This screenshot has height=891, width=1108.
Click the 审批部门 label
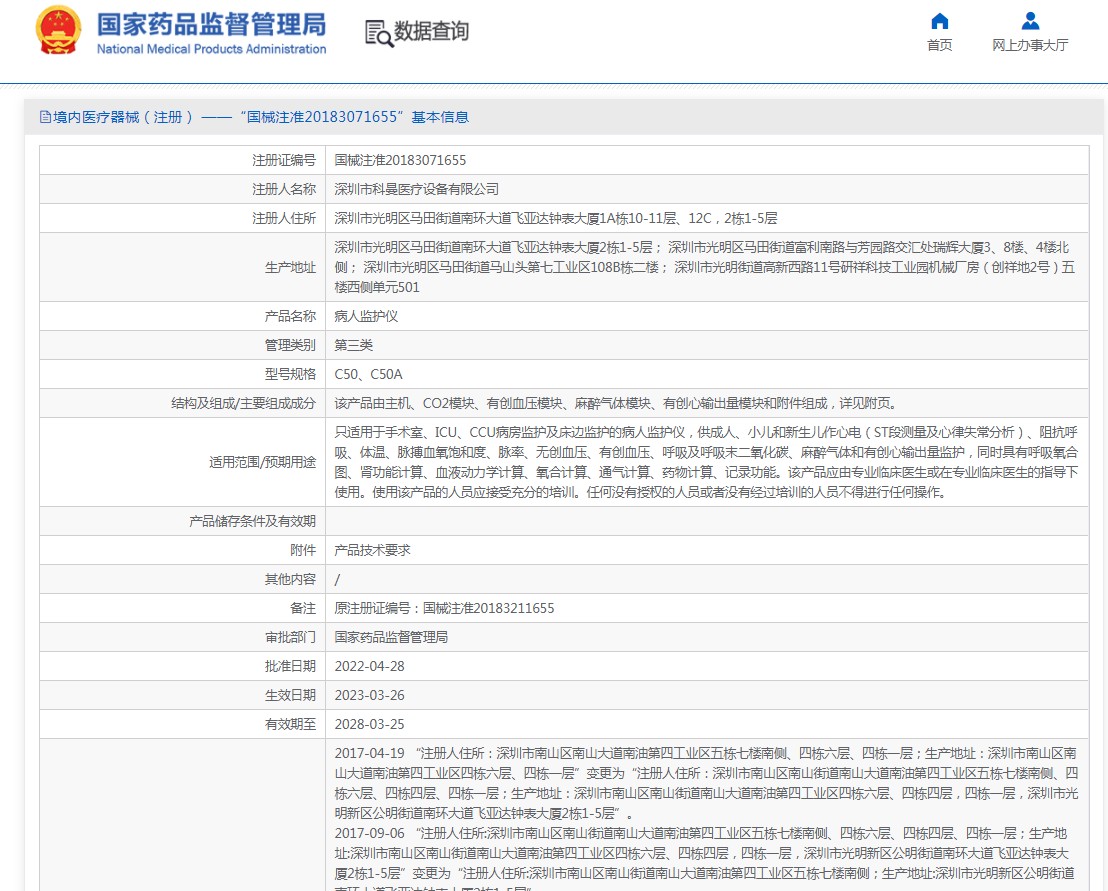pyautogui.click(x=290, y=637)
